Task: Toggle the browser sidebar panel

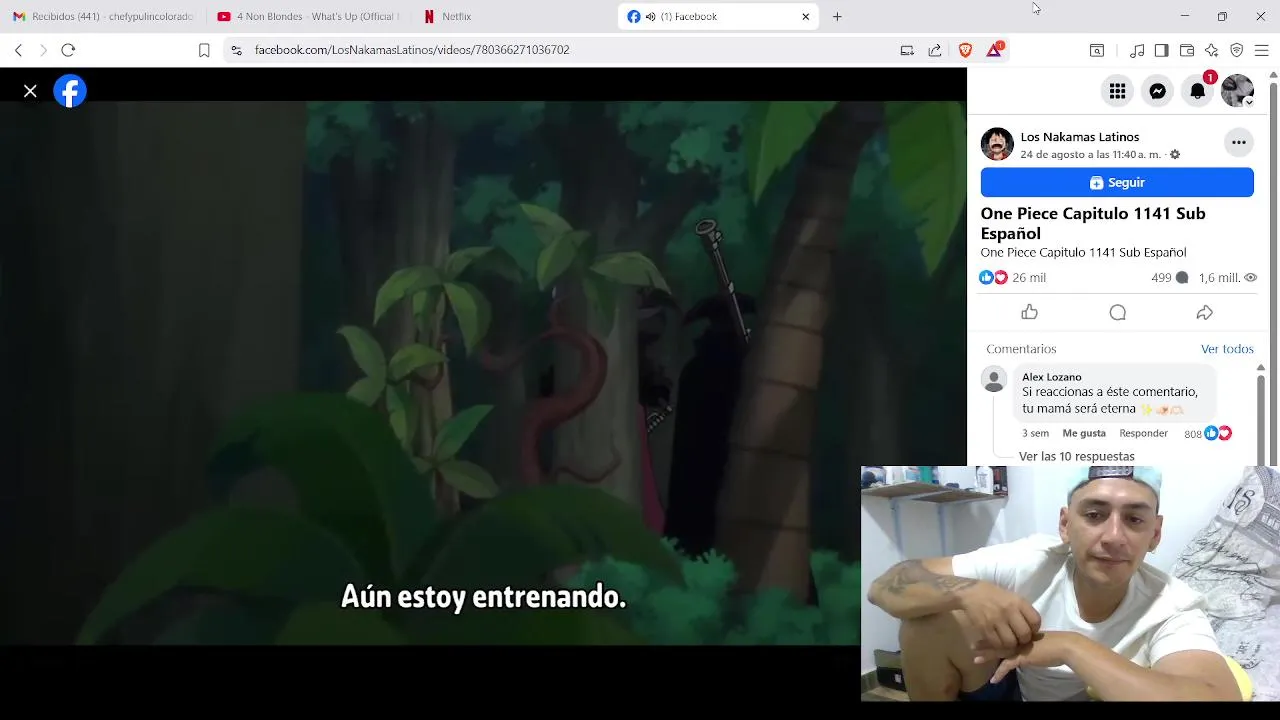Action: point(1161,50)
